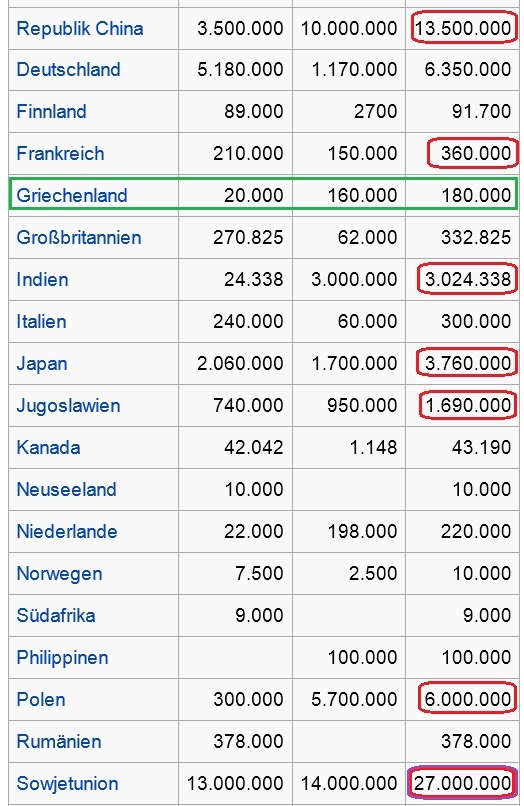Image resolution: width=524 pixels, height=806 pixels.
Task: Open the Neuseeland link
Action: coord(66,489)
